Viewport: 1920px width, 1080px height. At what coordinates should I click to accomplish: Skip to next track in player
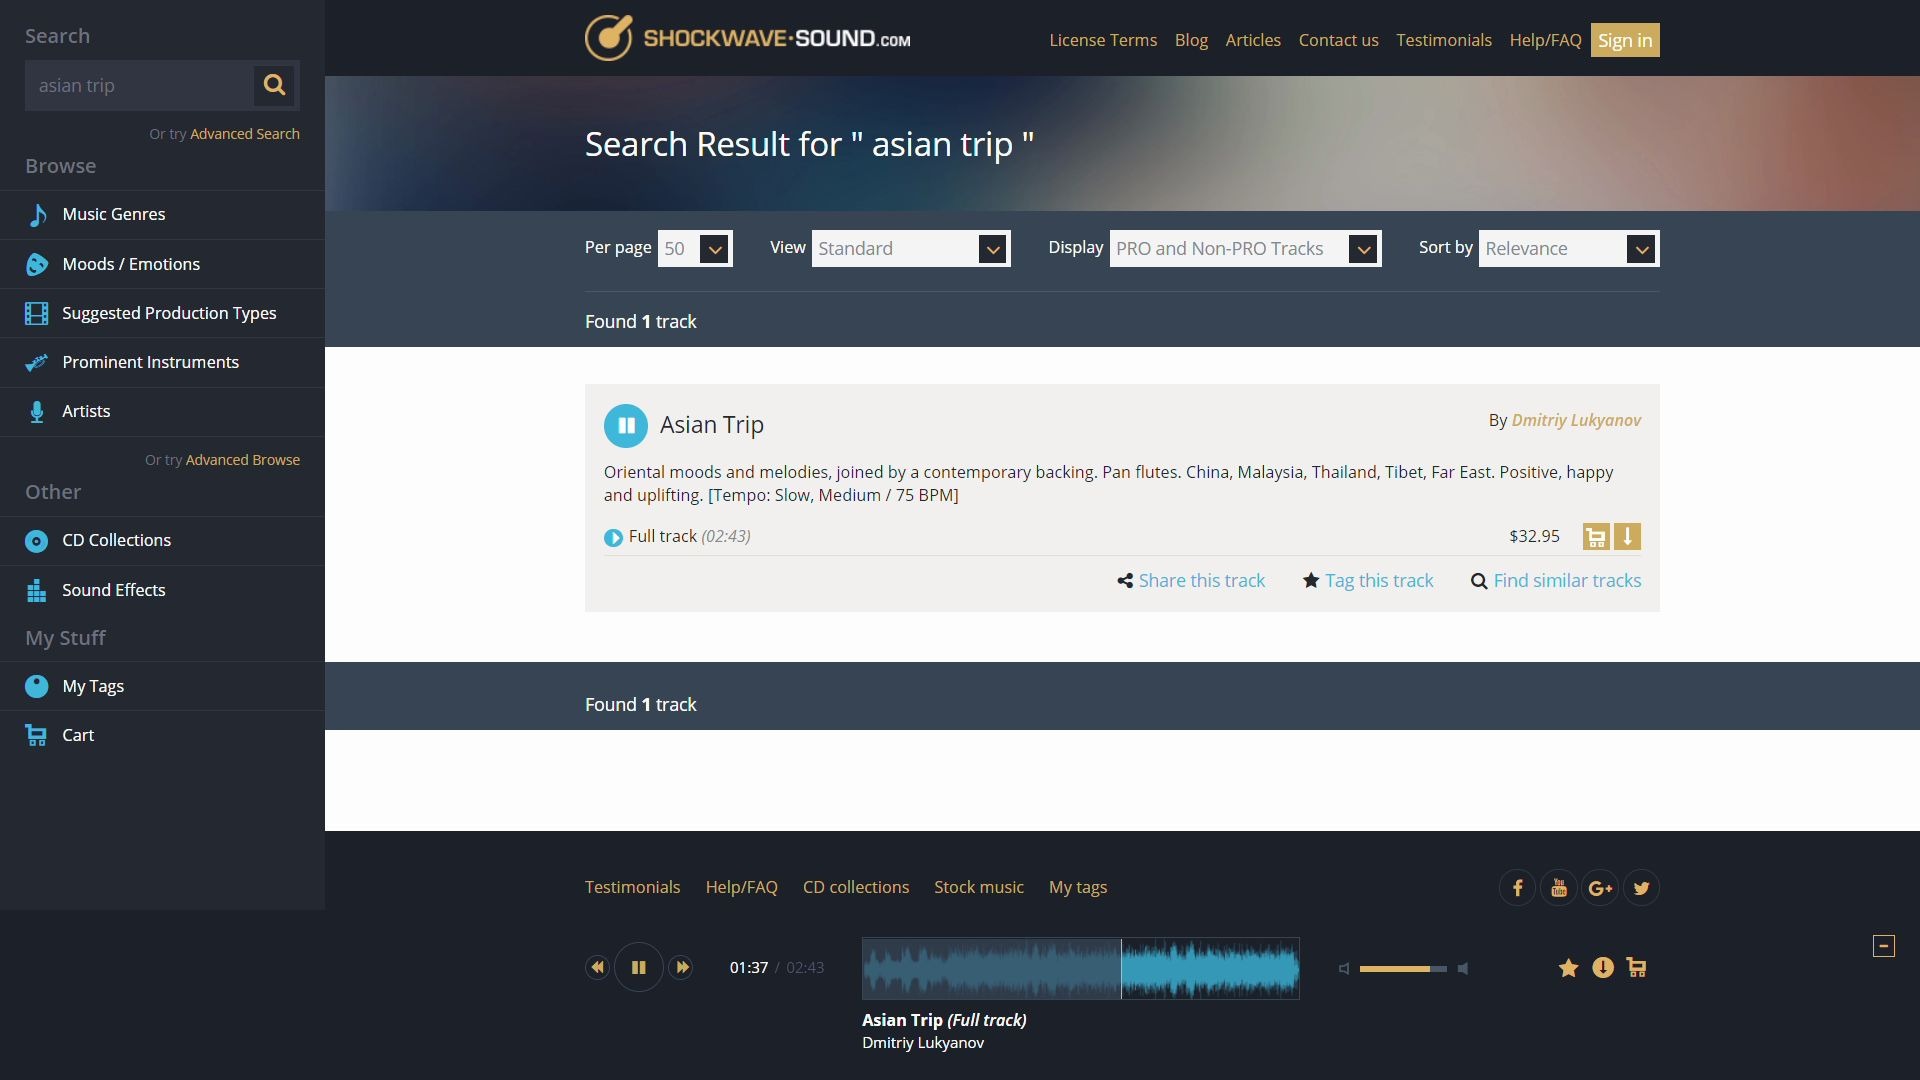681,967
